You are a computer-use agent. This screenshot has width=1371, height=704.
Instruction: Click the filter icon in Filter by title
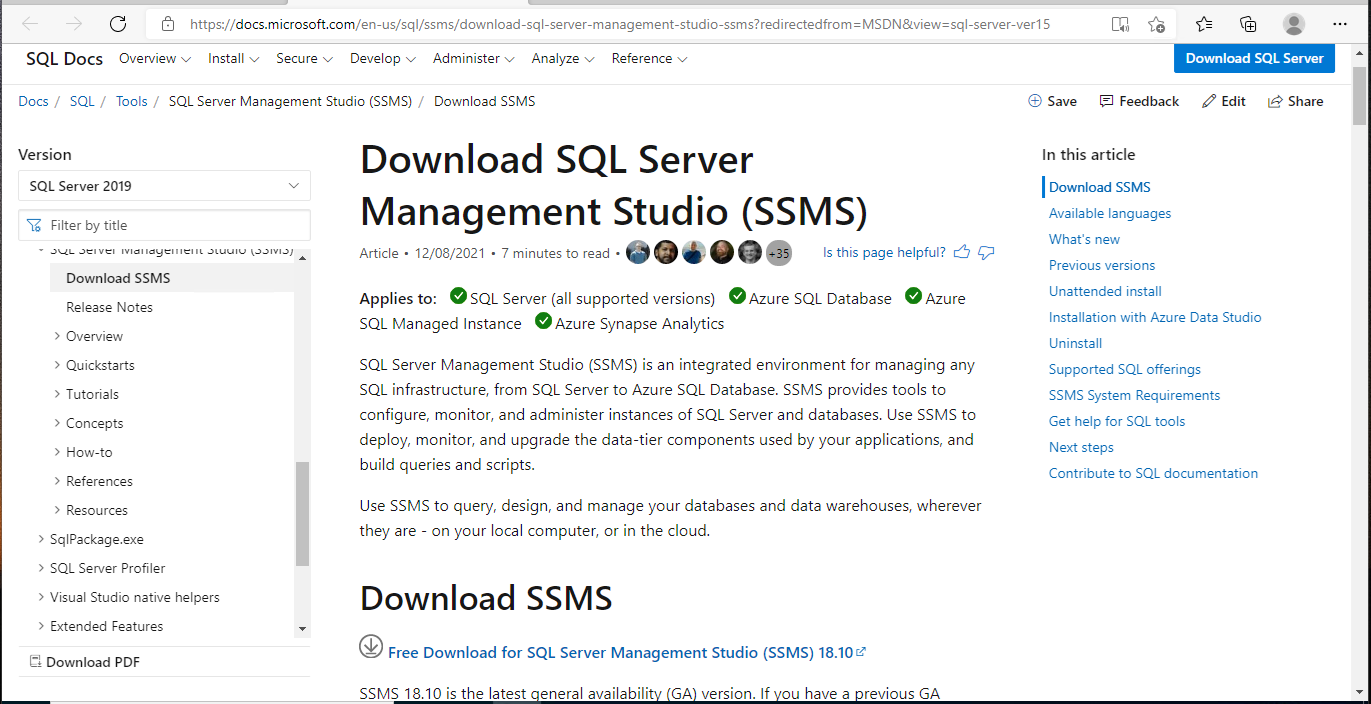point(35,225)
